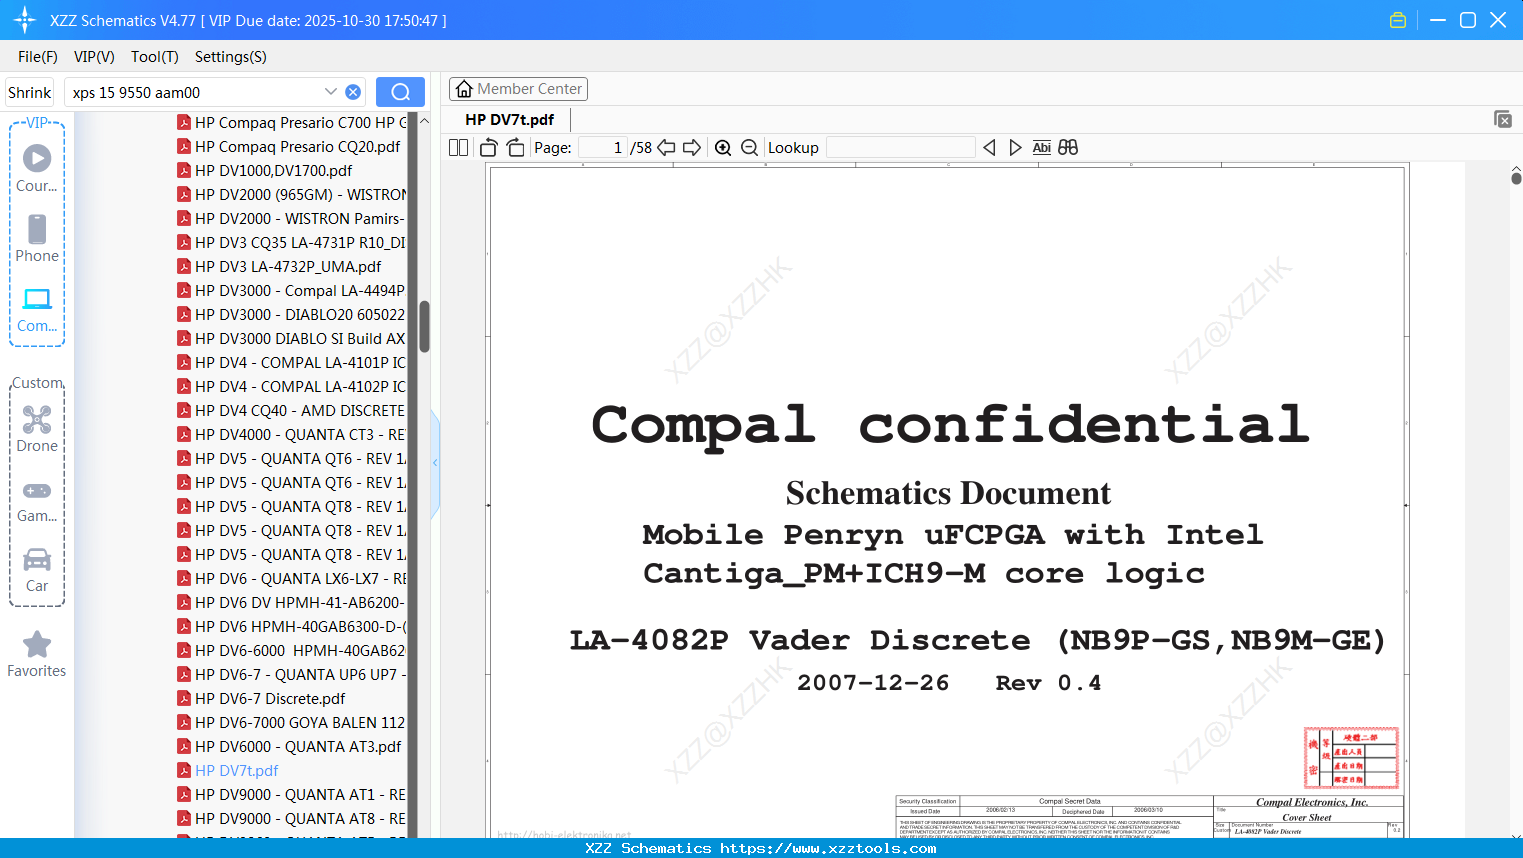Screen dimensions: 1523x858
Task: Open HP Compaq Presario CQ20.pdf
Action: tap(290, 146)
